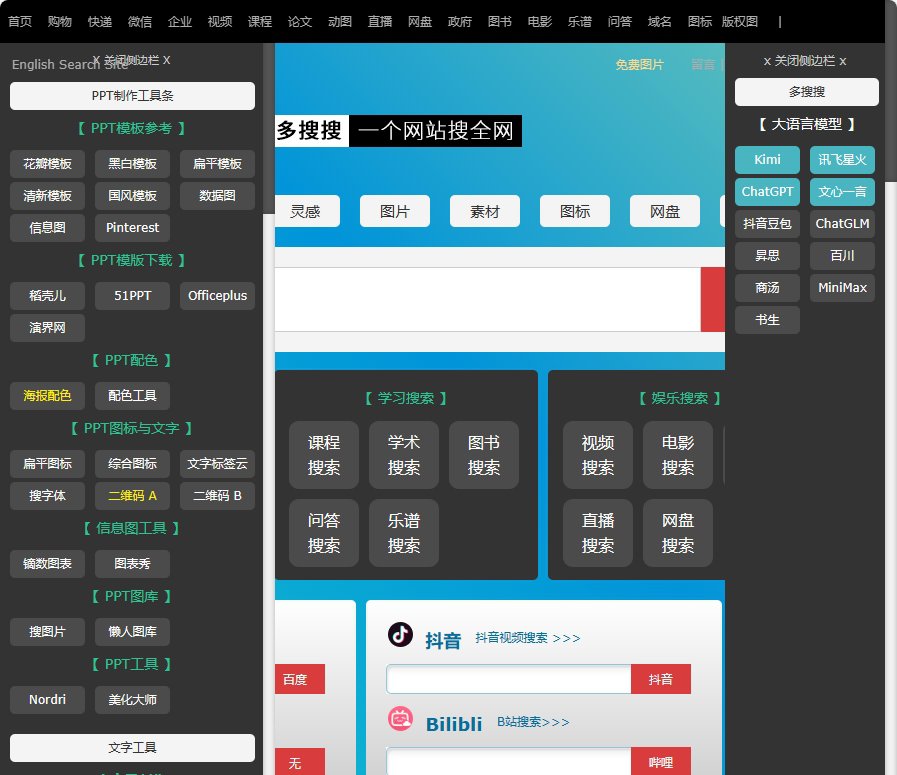Open the 花瓣模板 template link

pos(47,164)
